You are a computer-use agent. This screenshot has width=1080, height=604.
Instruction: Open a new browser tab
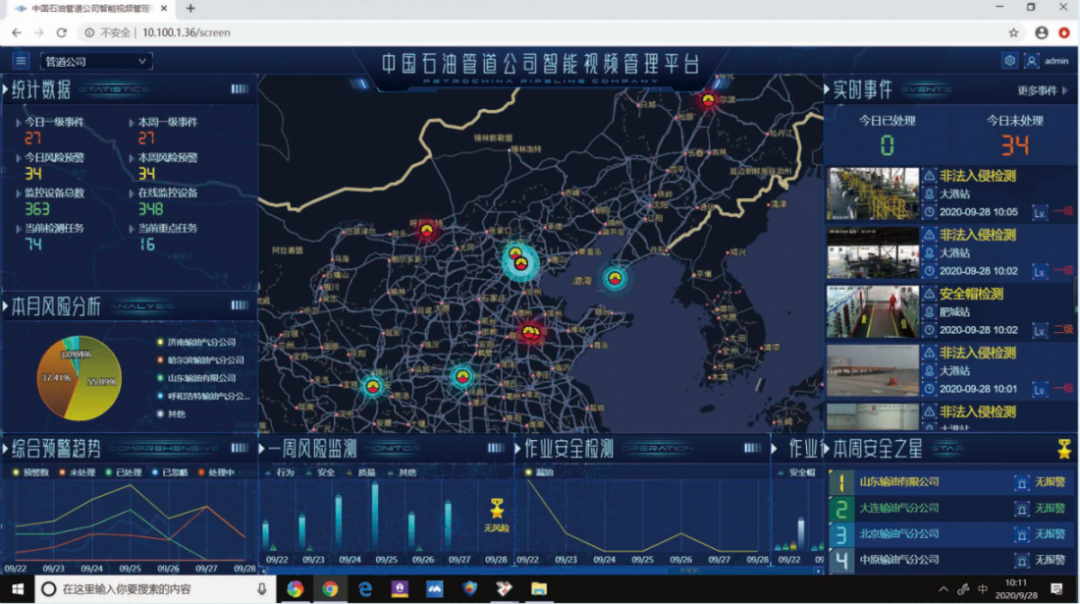pyautogui.click(x=190, y=8)
